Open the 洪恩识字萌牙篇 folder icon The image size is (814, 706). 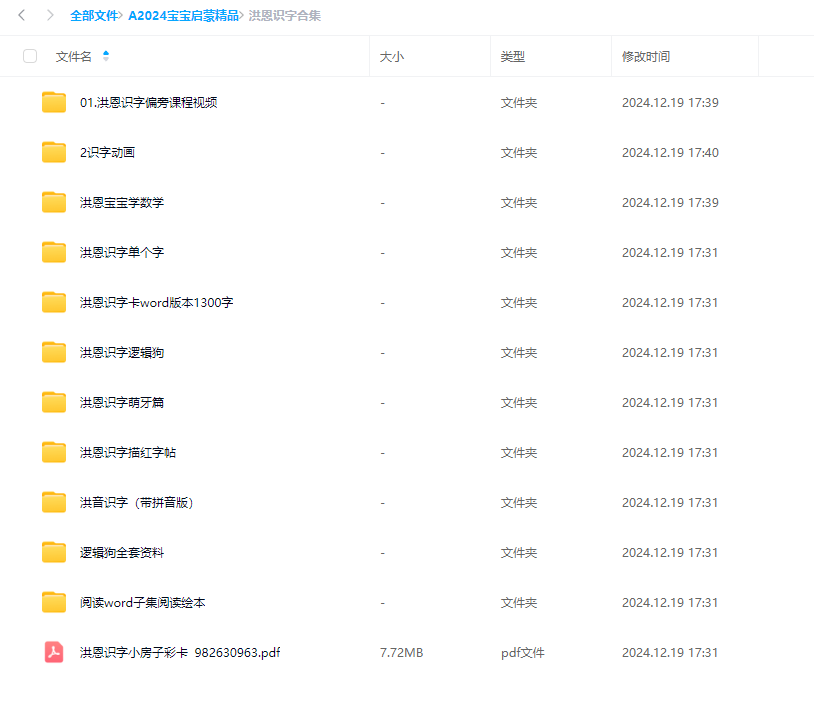click(x=53, y=402)
